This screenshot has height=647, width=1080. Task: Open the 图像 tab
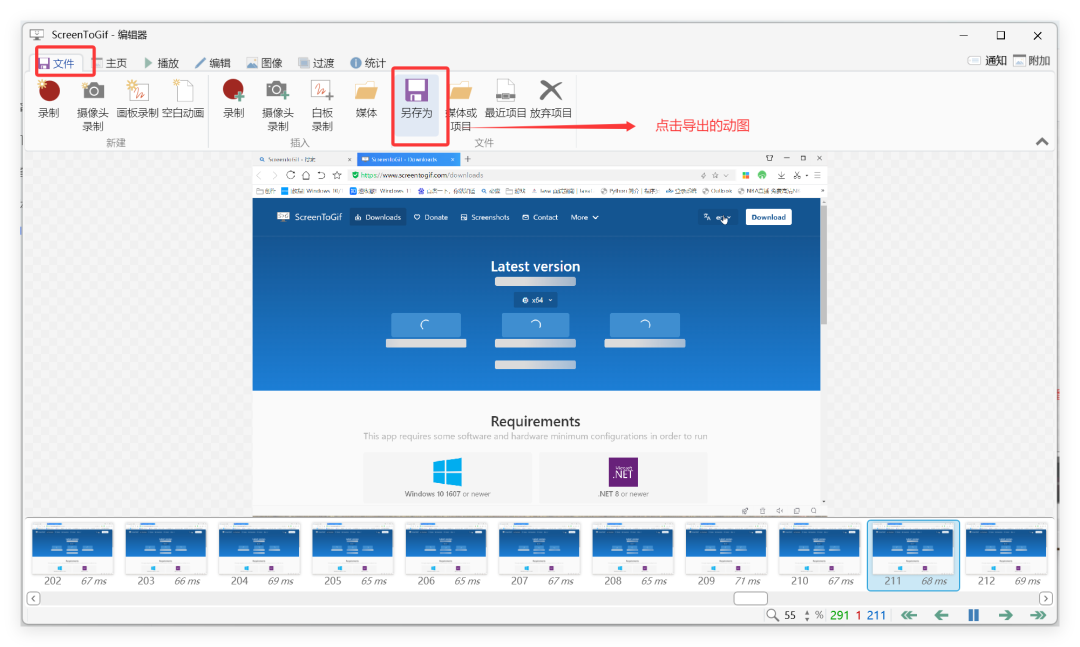[x=264, y=63]
